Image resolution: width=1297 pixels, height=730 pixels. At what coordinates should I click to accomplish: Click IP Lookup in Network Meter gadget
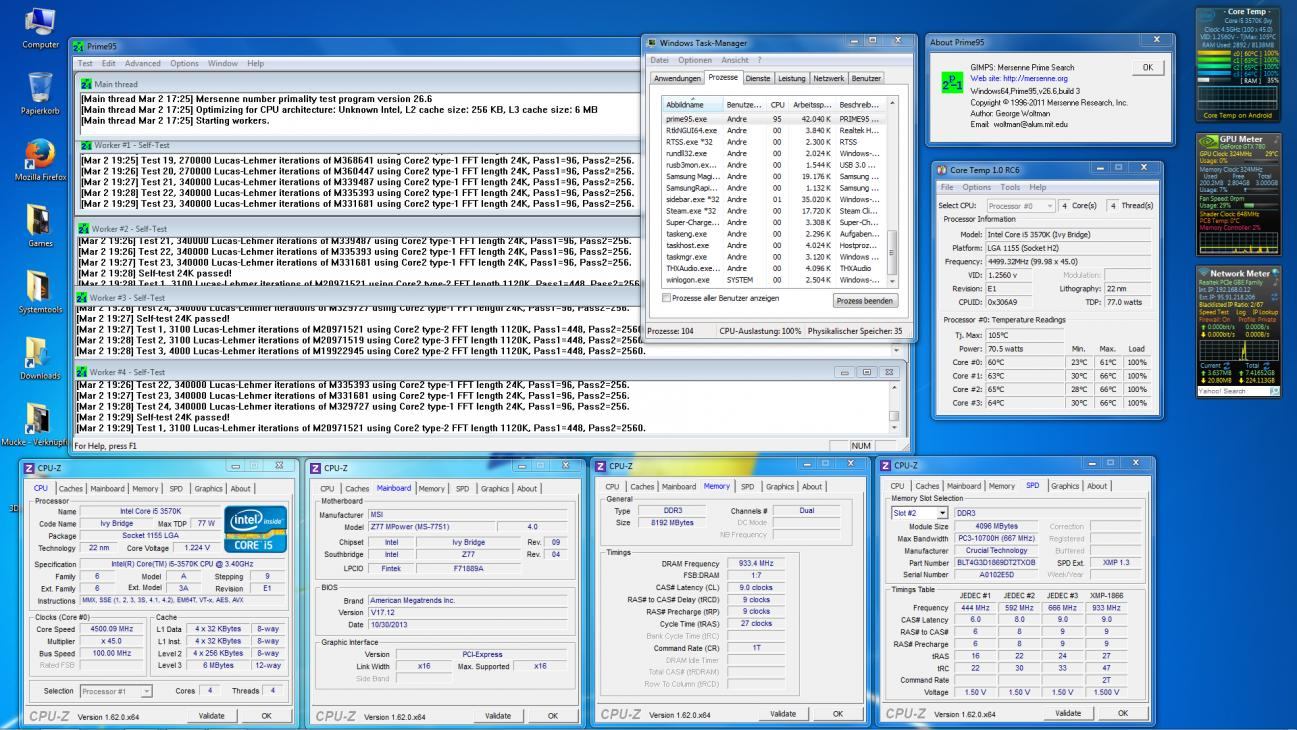1267,310
